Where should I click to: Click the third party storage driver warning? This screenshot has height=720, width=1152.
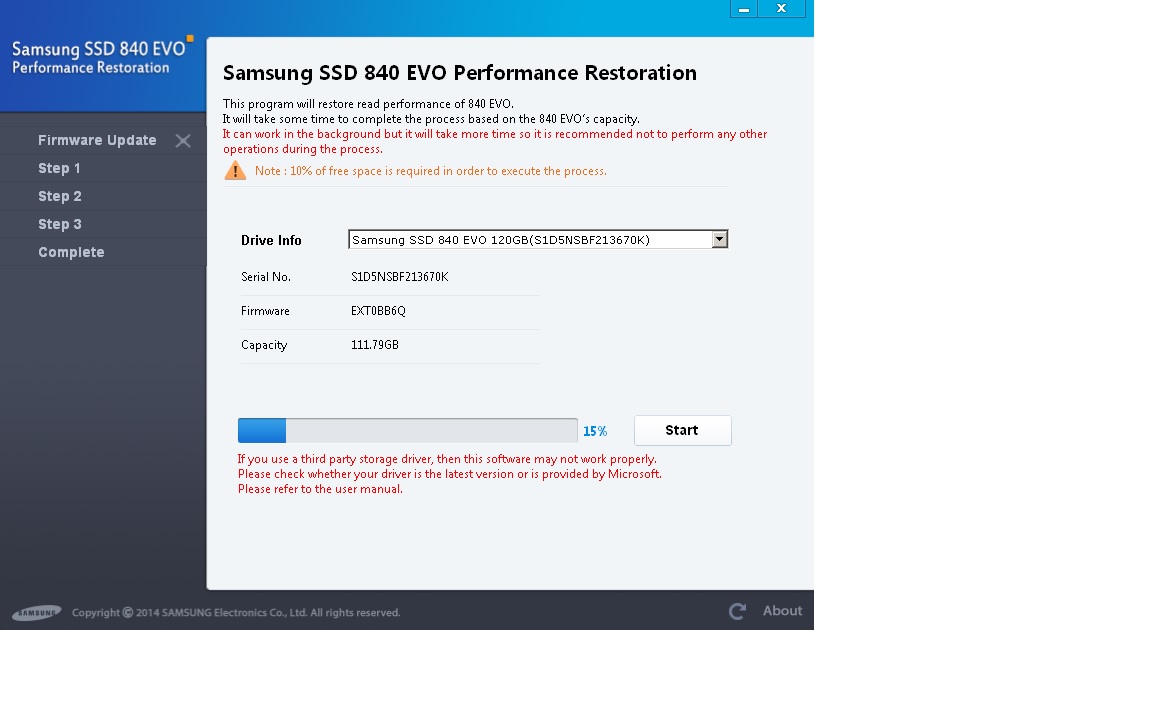[x=447, y=459]
